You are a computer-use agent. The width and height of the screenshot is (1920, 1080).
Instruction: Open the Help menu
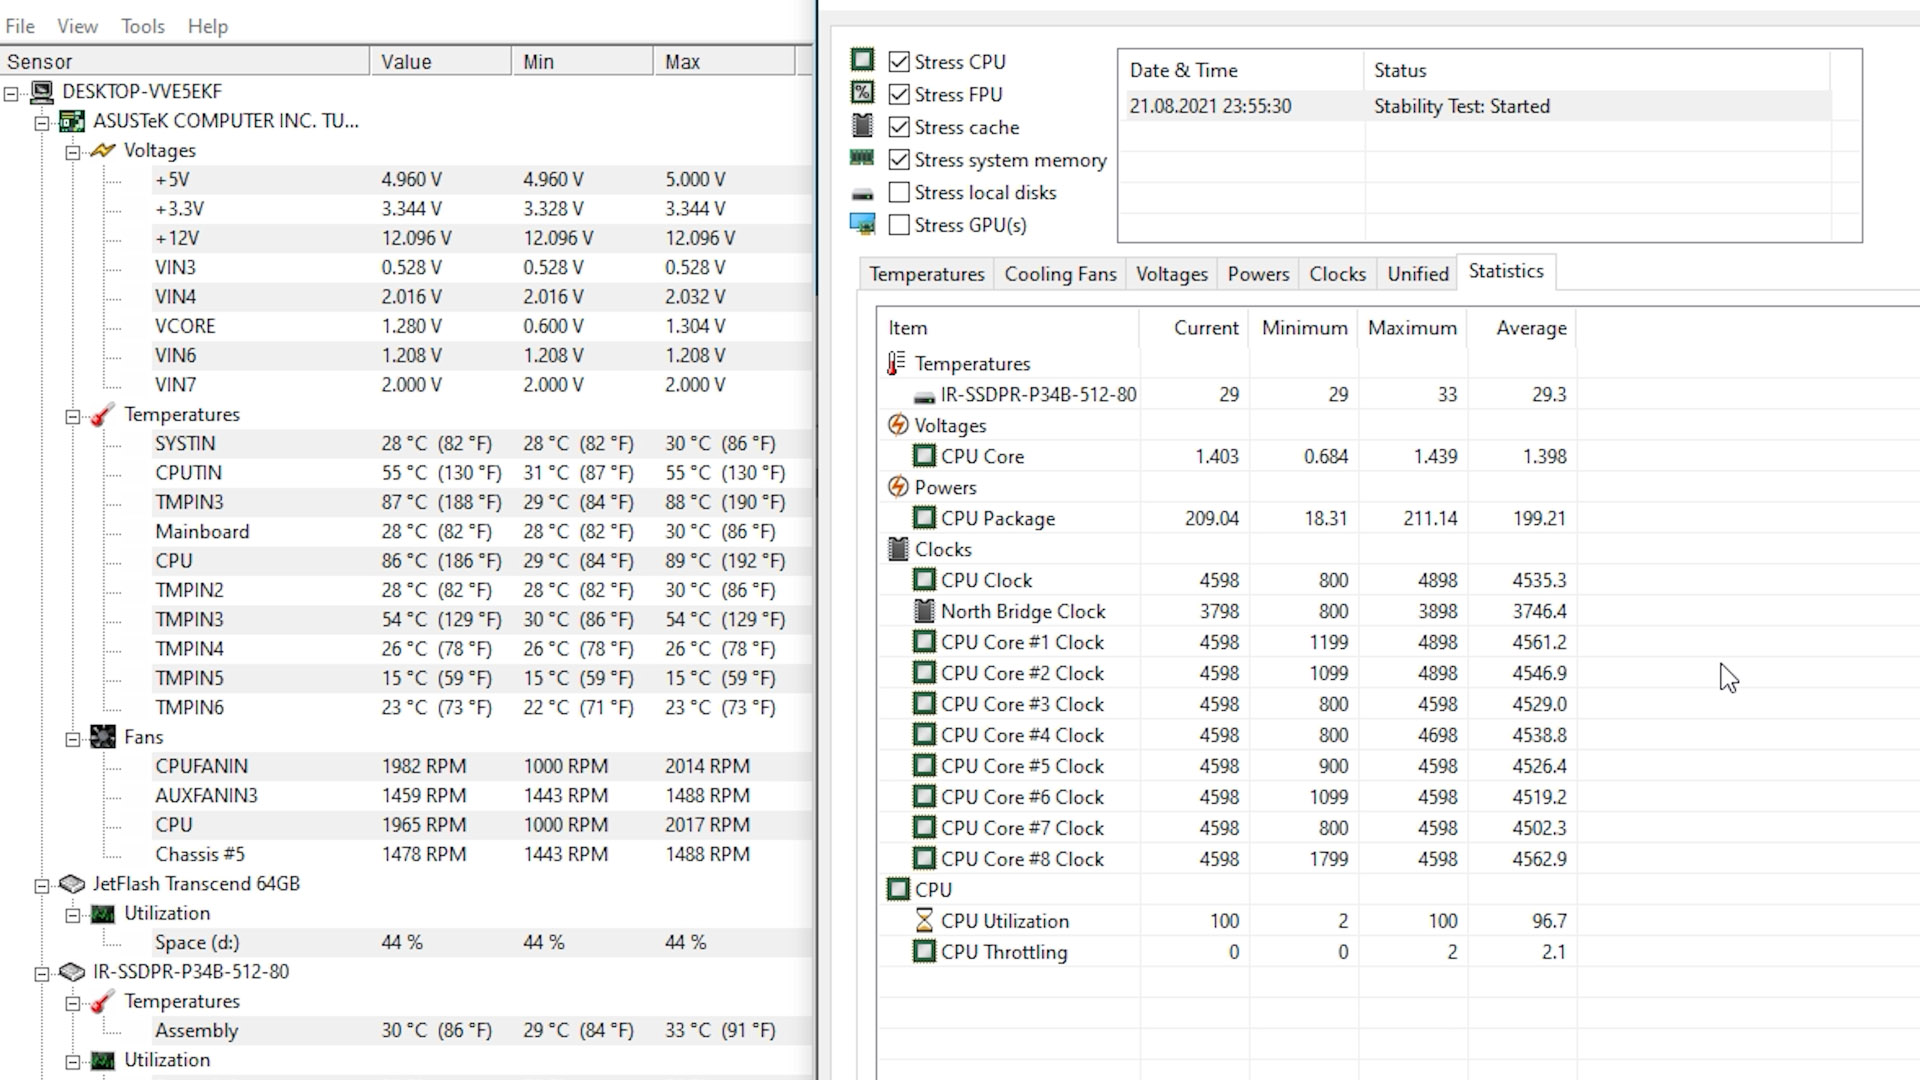click(x=208, y=26)
